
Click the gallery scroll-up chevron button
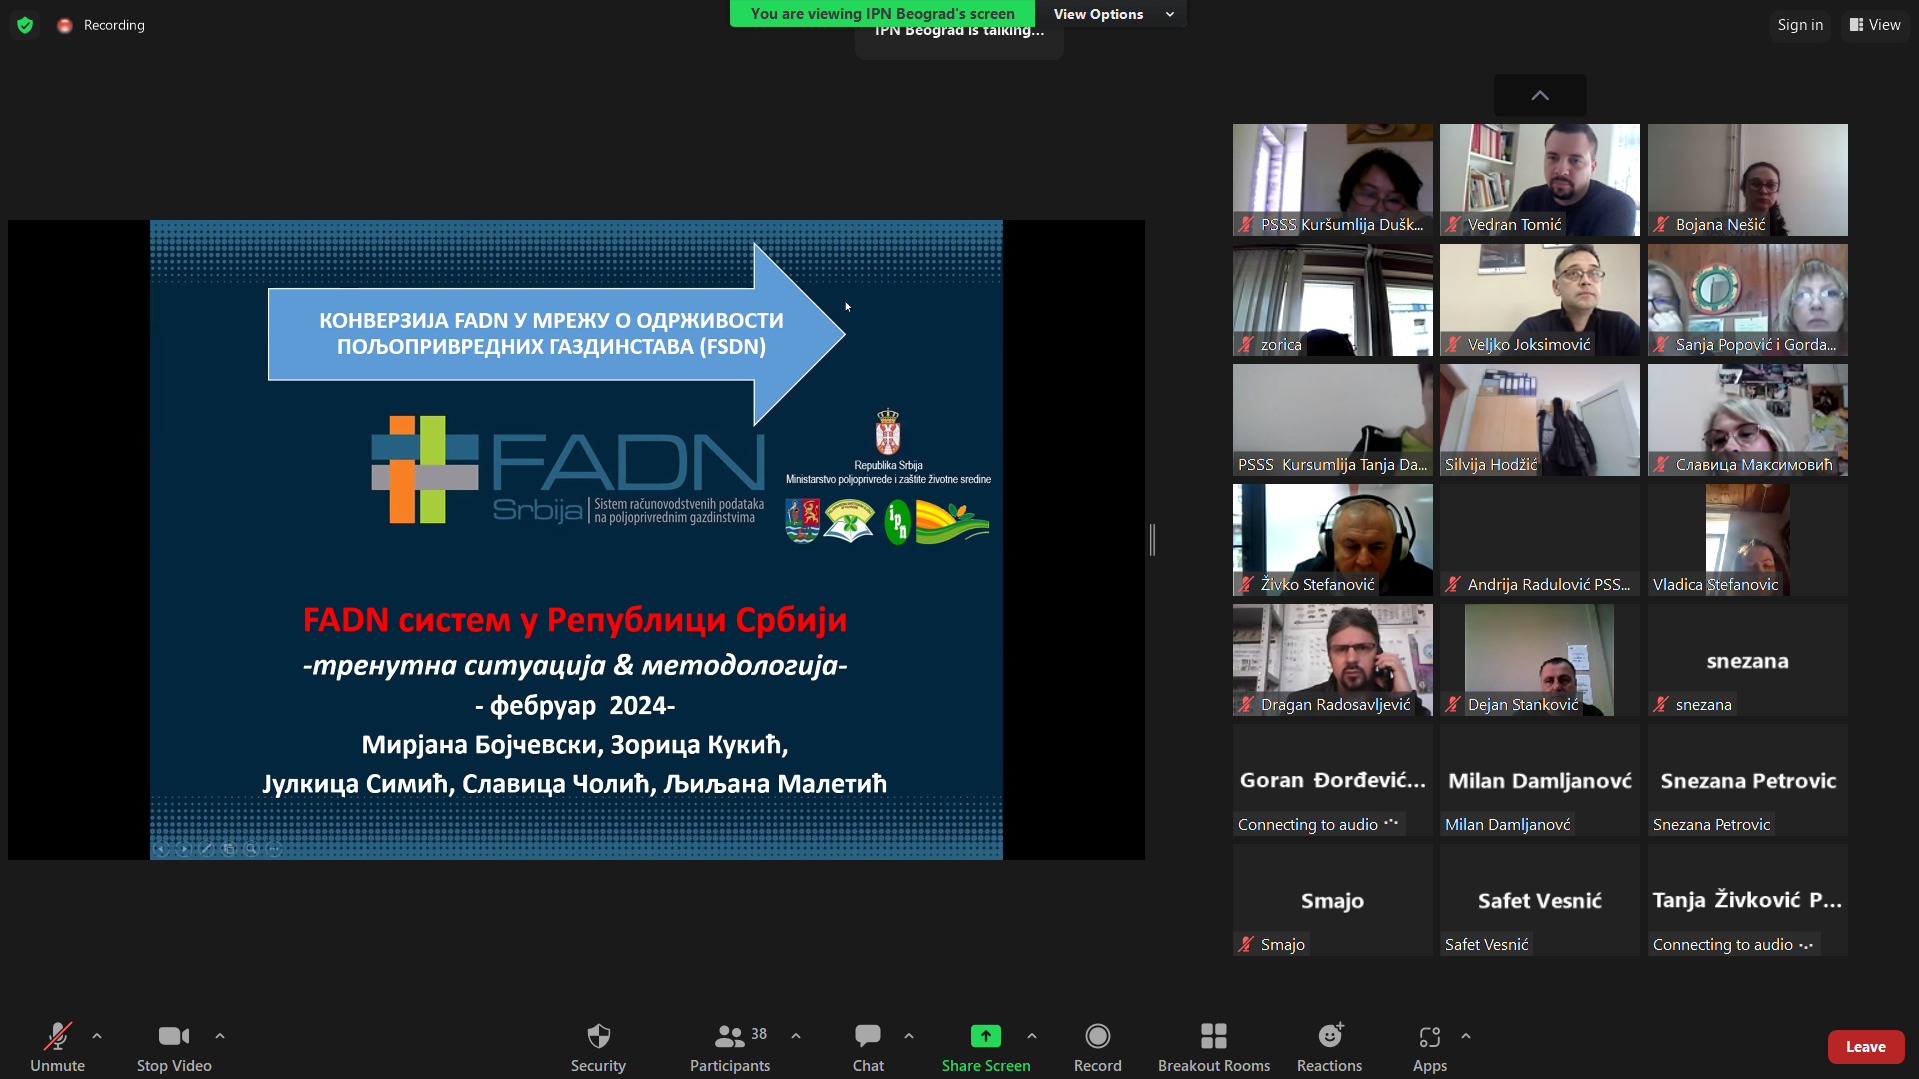[x=1540, y=95]
